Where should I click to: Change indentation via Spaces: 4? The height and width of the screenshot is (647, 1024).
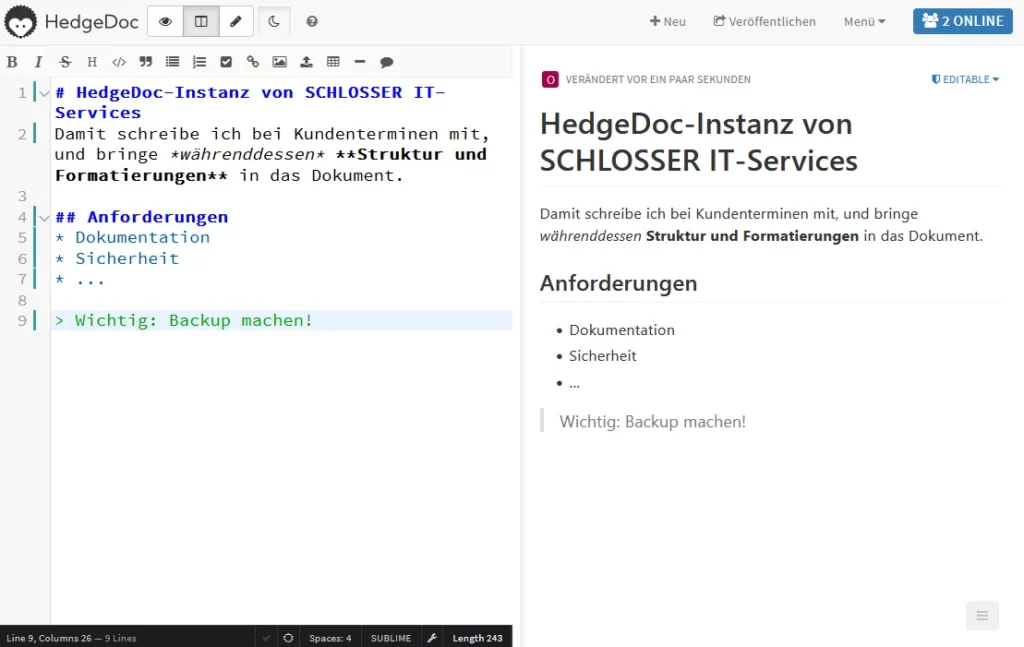tap(330, 638)
